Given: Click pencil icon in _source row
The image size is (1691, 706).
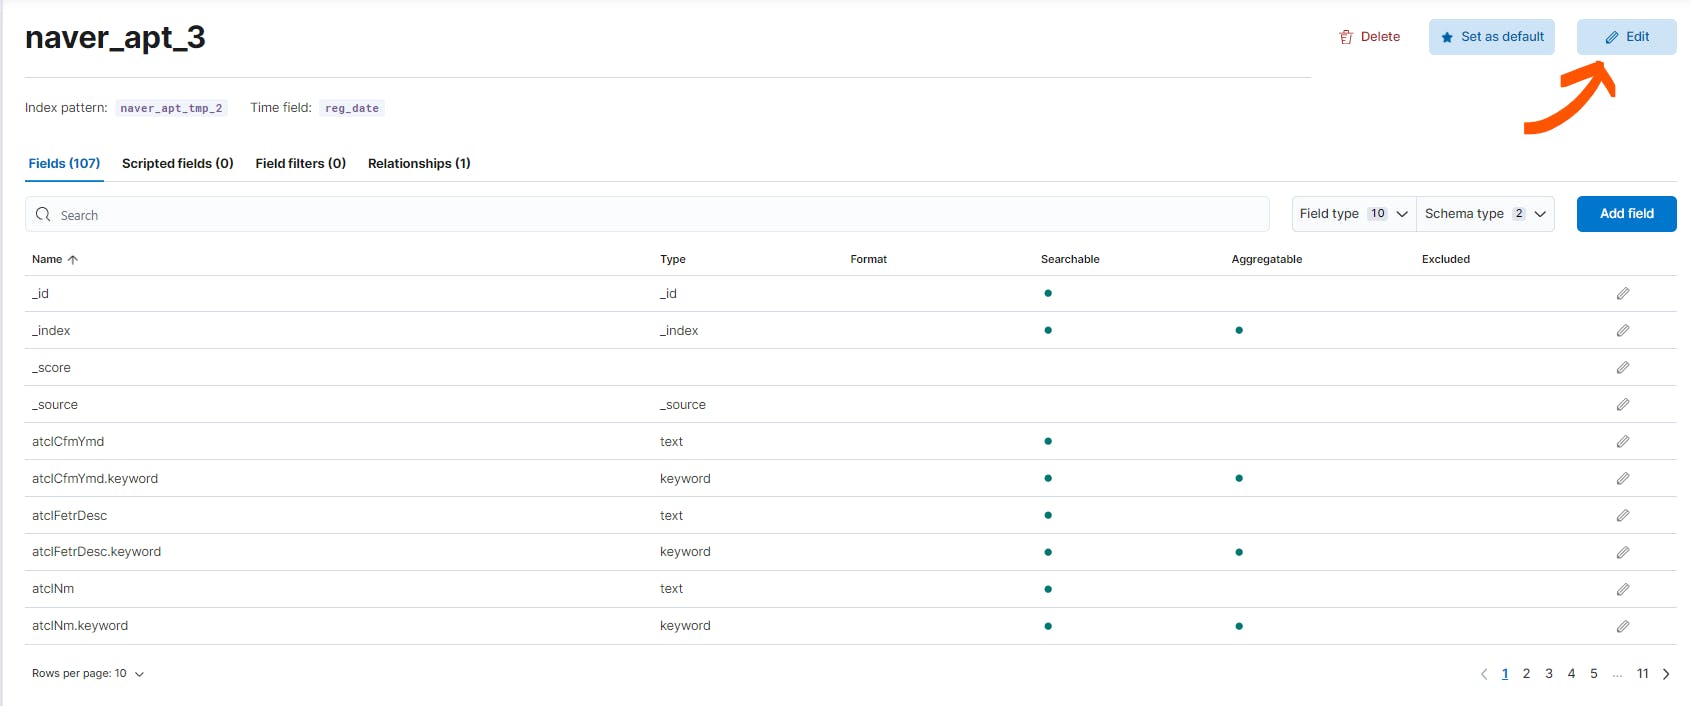Looking at the screenshot, I should [x=1623, y=404].
